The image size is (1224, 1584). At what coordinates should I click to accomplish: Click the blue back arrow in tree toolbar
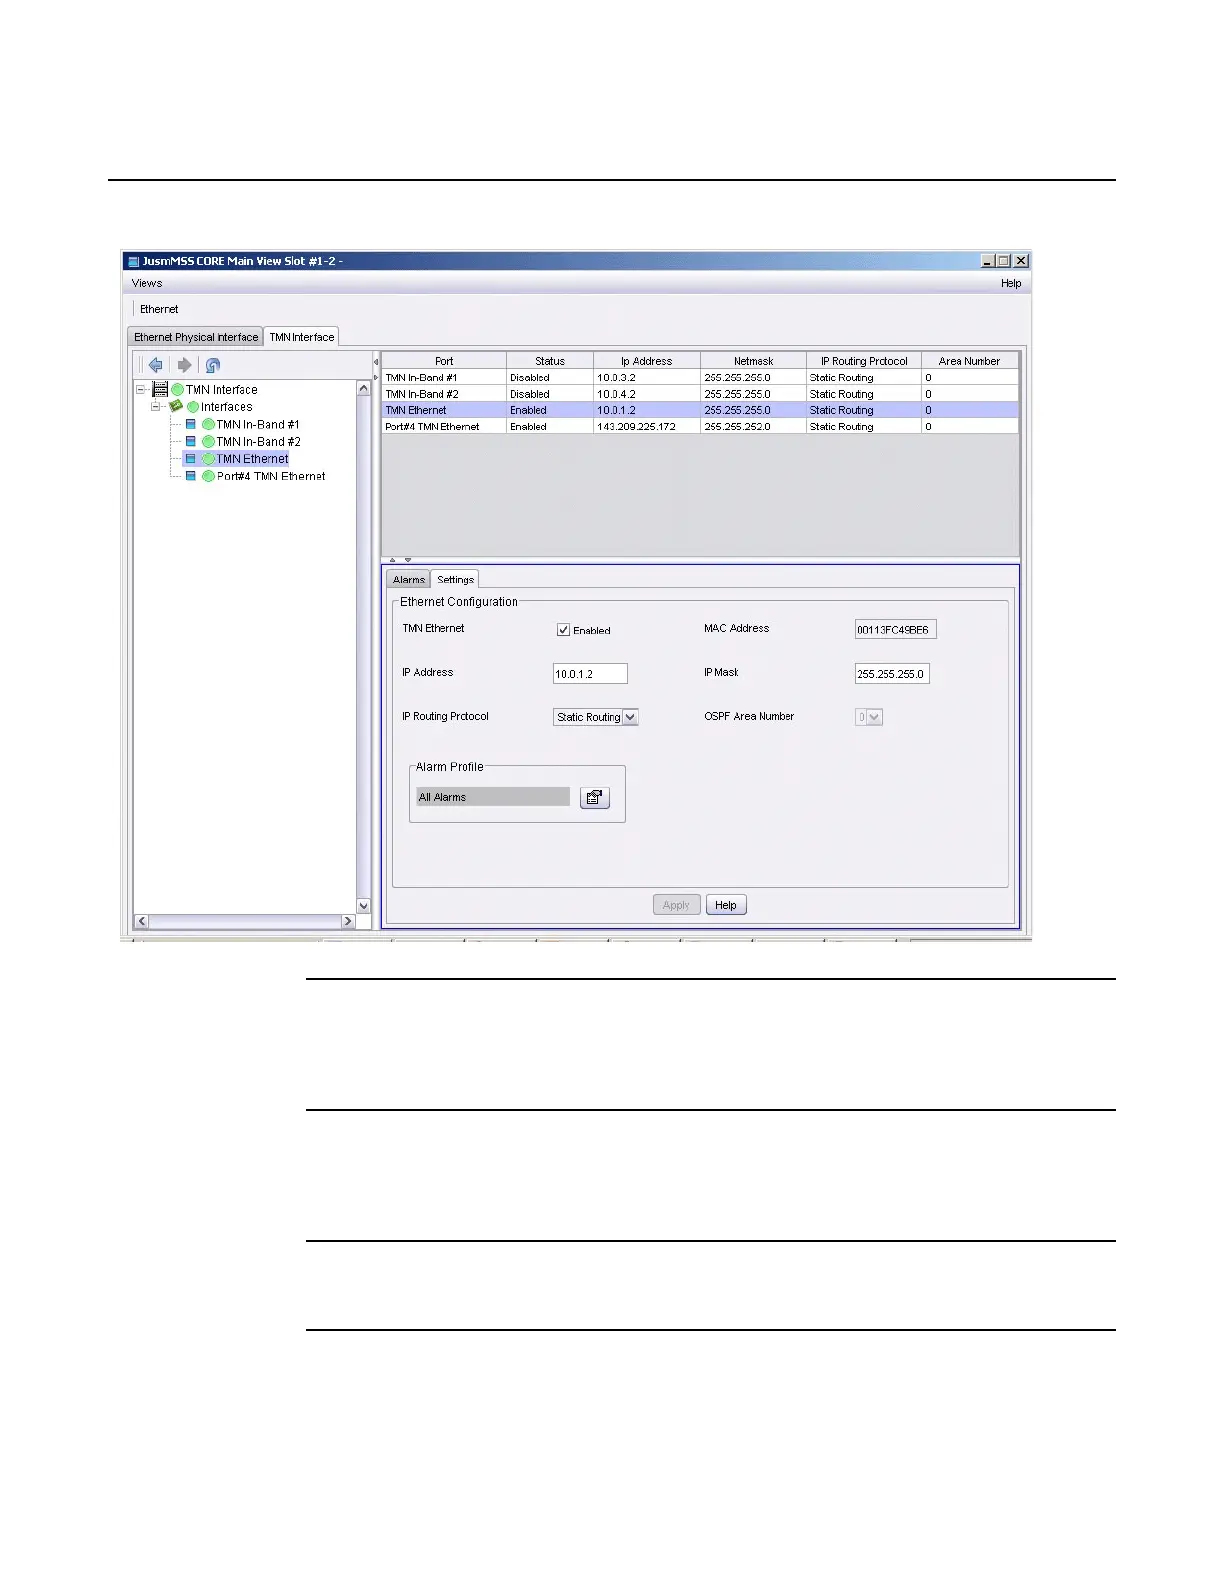tap(156, 365)
